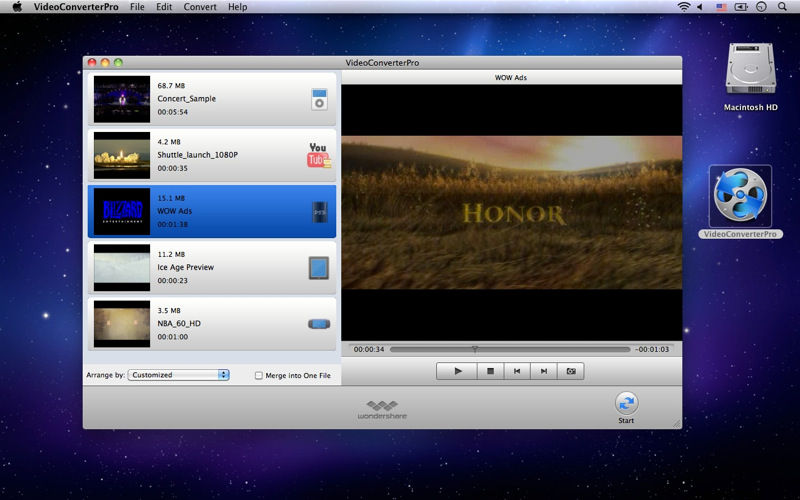Click the iPod output icon for Concert_Sample
The width and height of the screenshot is (800, 500).
[x=319, y=99]
